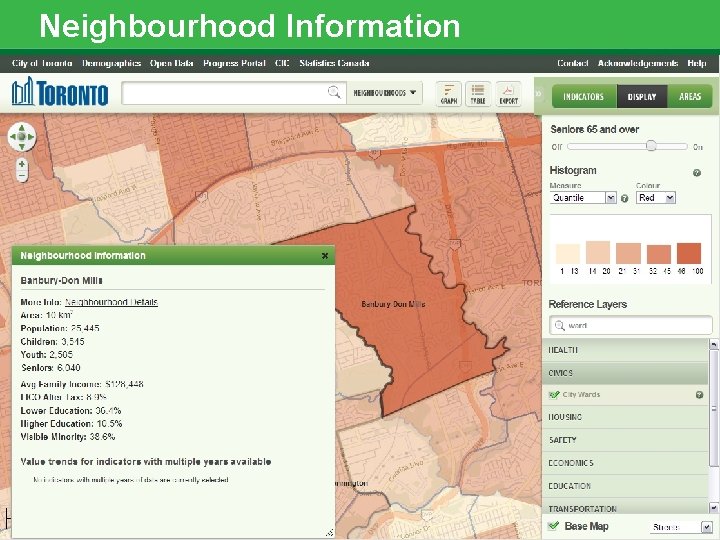
Task: Pan the map down arrow
Action: click(x=22, y=146)
